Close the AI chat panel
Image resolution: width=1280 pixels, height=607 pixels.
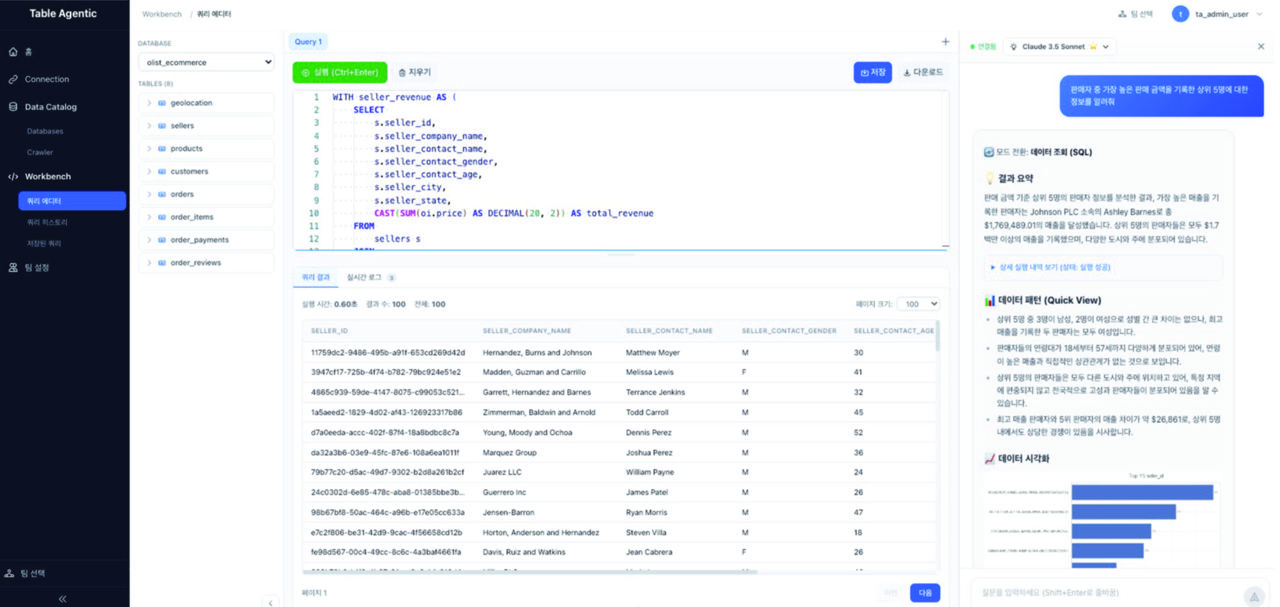(x=1260, y=46)
